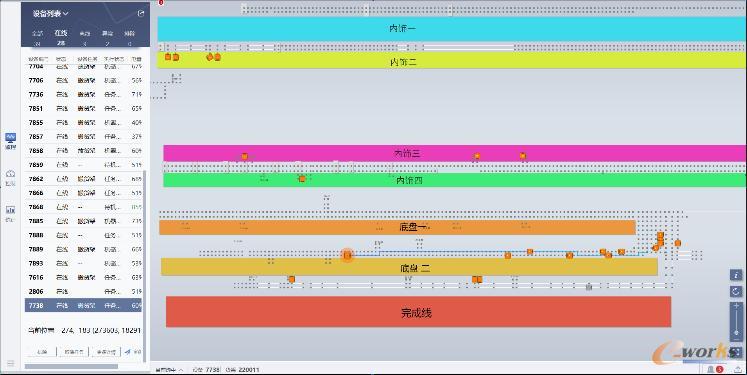The height and width of the screenshot is (375, 747).
Task: Click the pop-out icon in device list header
Action: pyautogui.click(x=141, y=14)
